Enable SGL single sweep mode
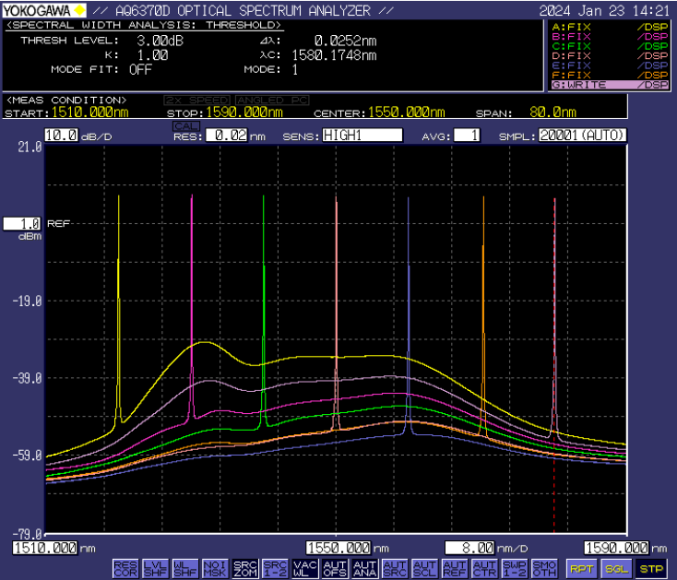The width and height of the screenshot is (677, 580). tap(614, 568)
